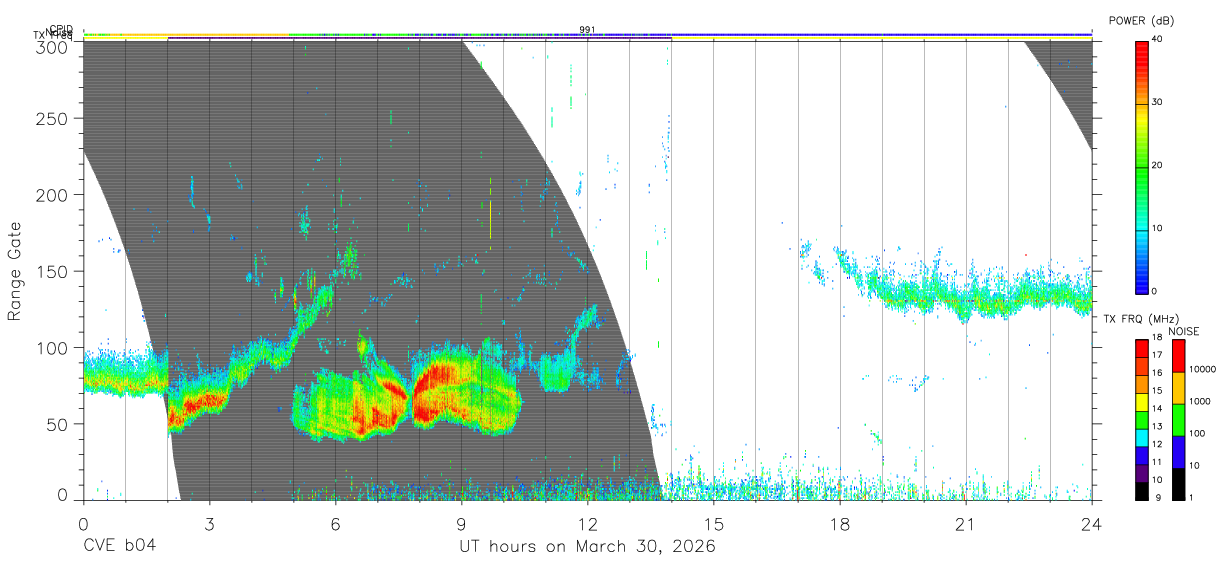The image size is (1228, 567).
Task: Click the NOISE legend title
Action: [x=1184, y=331]
